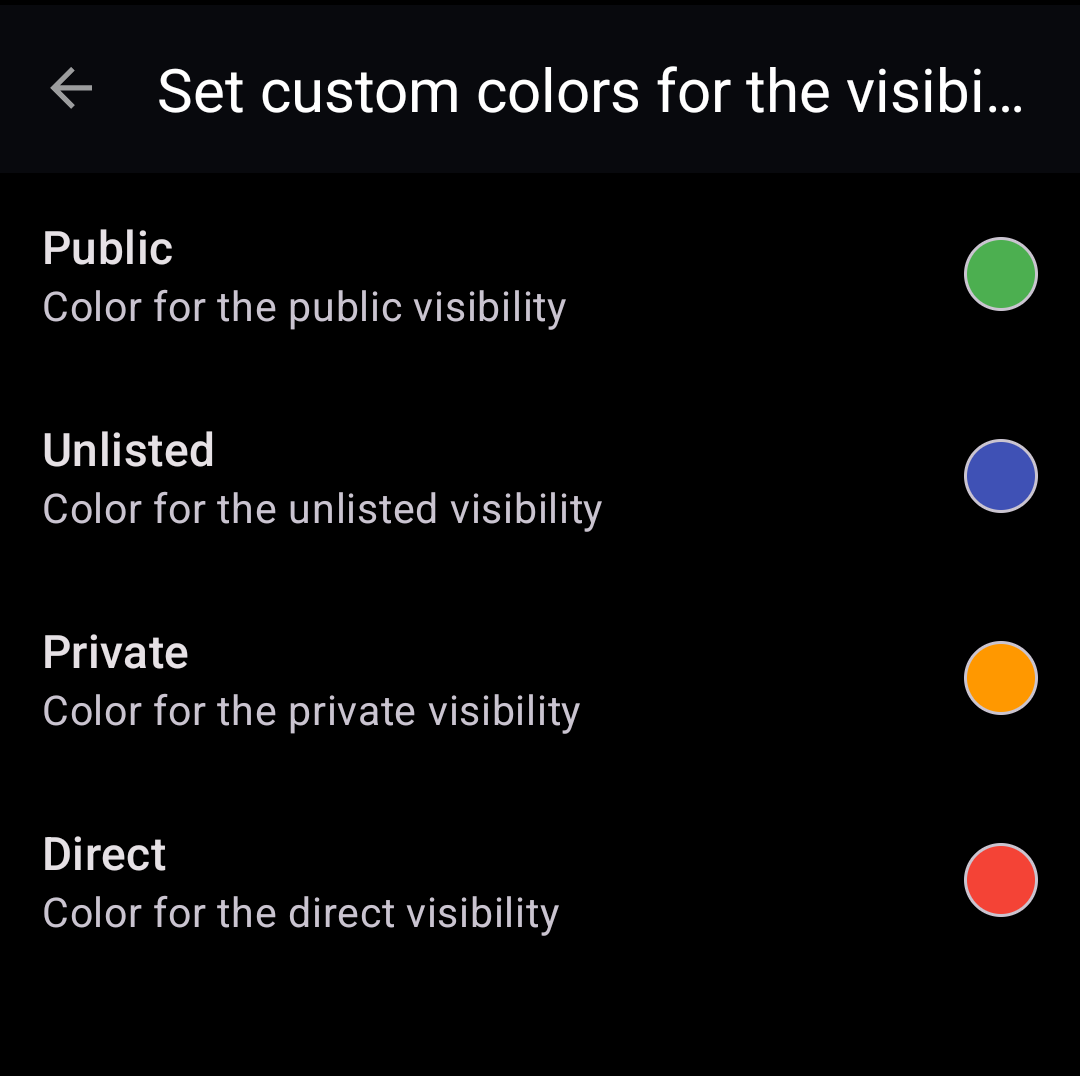Click the word "unlisted" in the Unlisted description
Screen dimensions: 1080x1076
click(x=363, y=510)
